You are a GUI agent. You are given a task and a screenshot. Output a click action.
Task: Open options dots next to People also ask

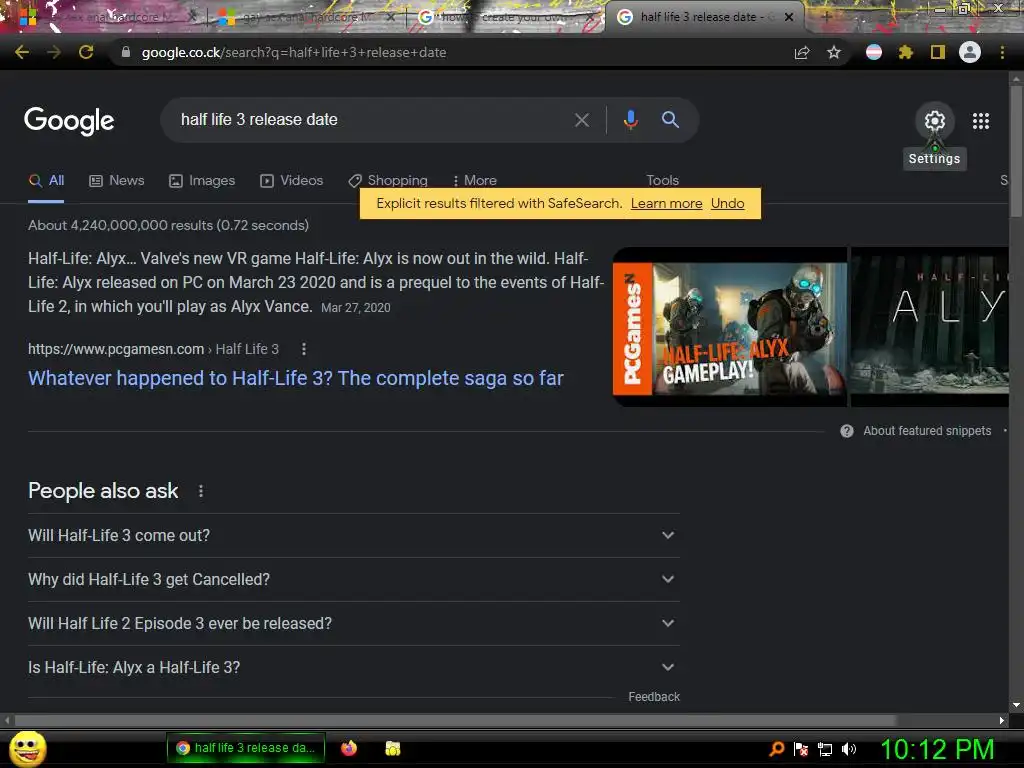[x=200, y=491]
